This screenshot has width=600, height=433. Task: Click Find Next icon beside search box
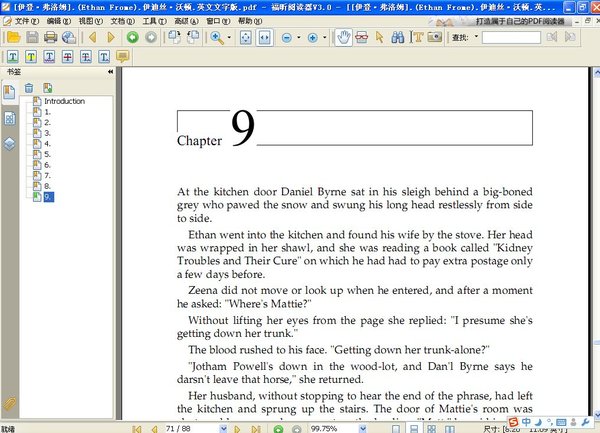coord(570,37)
